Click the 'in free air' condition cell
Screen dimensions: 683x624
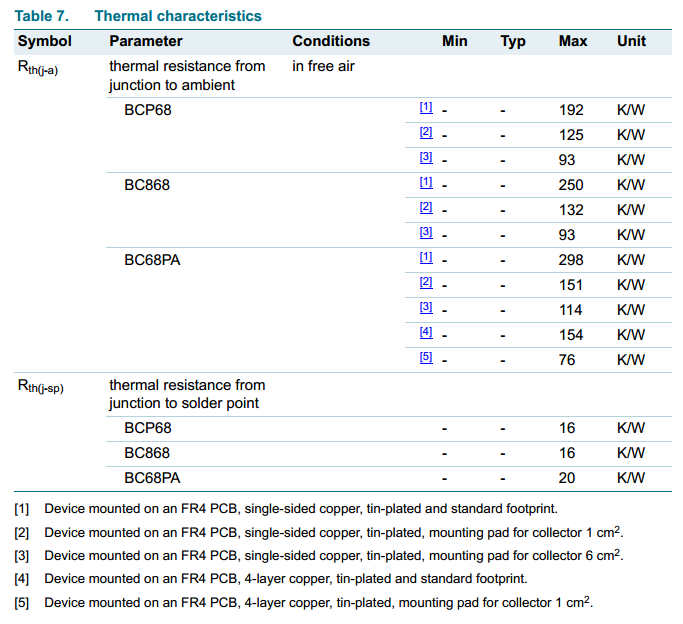click(x=323, y=66)
